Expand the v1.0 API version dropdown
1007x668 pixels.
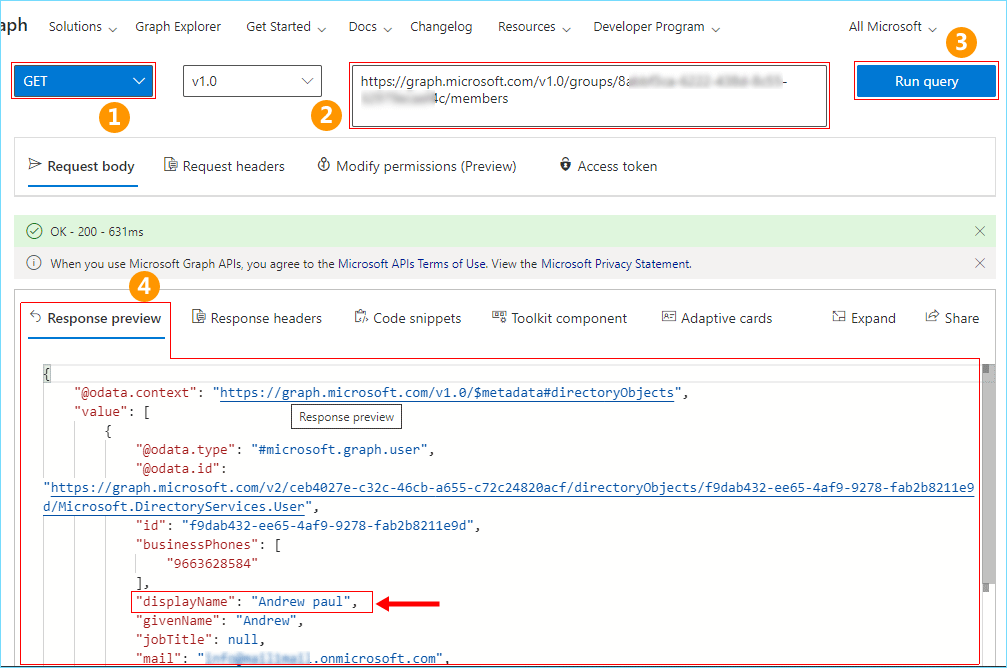pos(252,81)
